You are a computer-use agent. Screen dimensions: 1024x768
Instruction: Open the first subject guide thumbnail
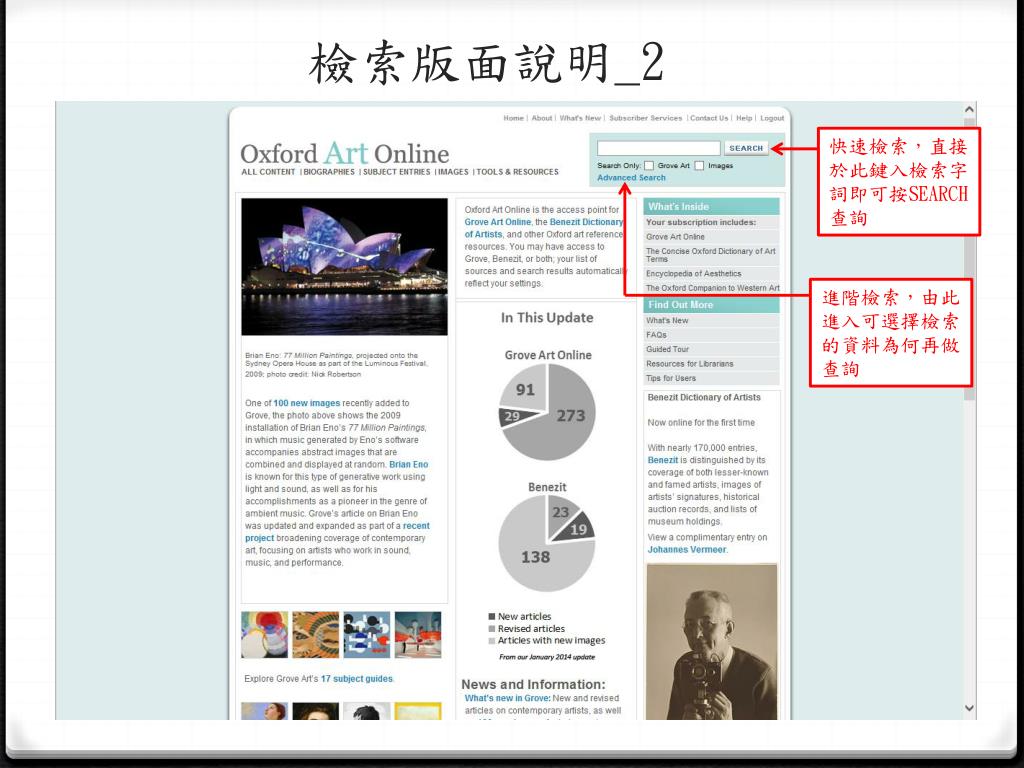coord(264,634)
